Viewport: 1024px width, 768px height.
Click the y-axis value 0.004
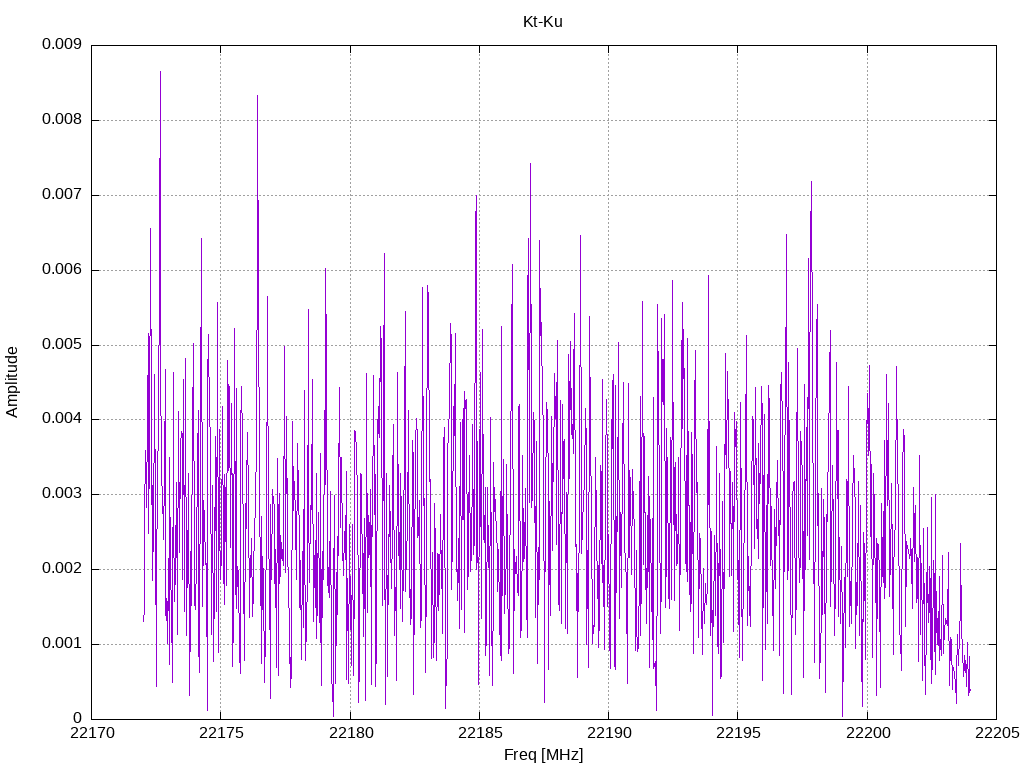[x=62, y=419]
